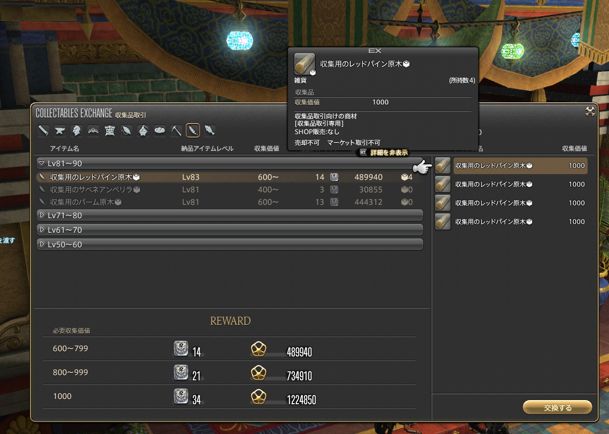Expand the Lv61~70 group
Viewport: 609px width, 434px height.
click(230, 230)
